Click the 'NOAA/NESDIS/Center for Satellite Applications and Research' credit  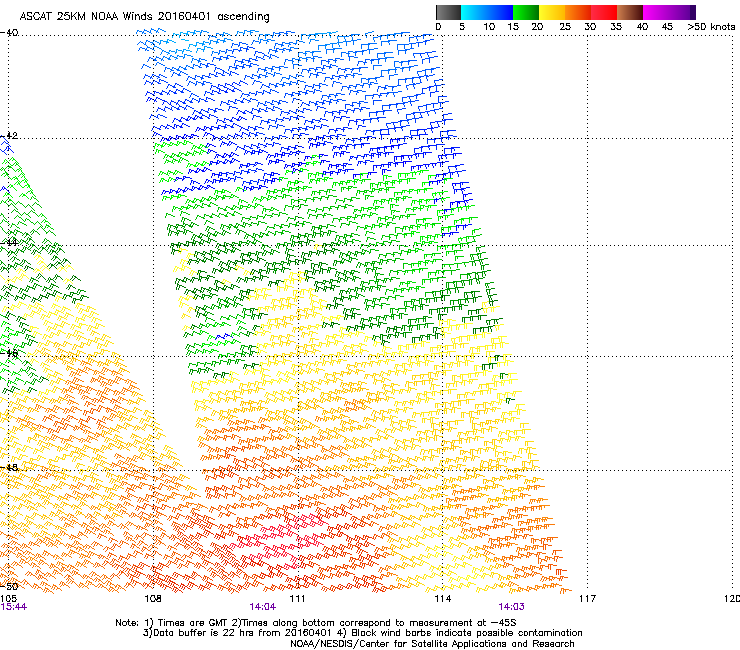432,644
